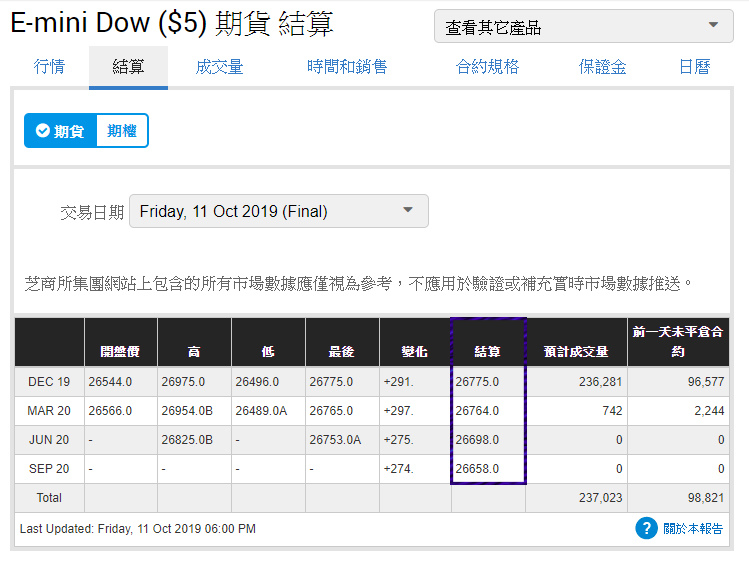Click the Last Updated timestamp text

[138, 529]
